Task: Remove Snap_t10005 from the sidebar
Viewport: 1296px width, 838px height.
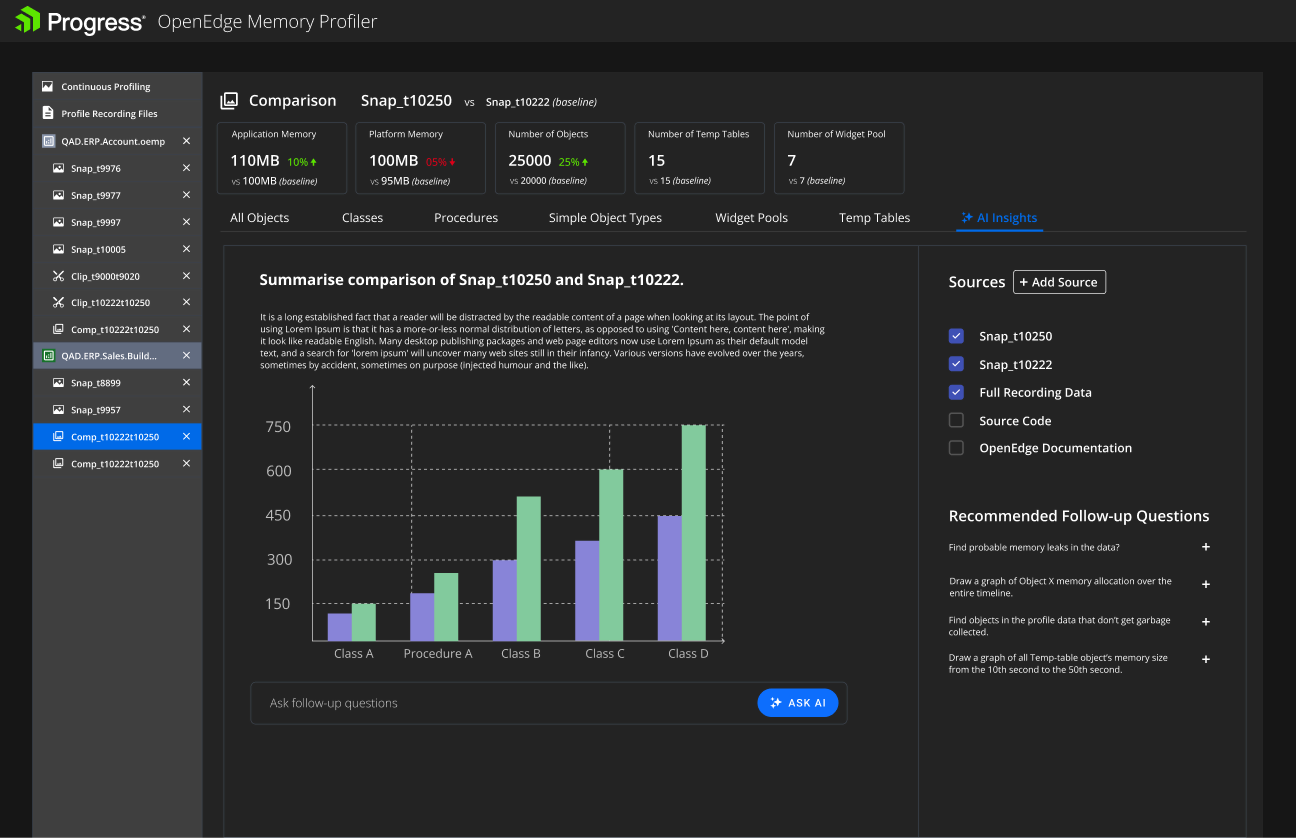Action: point(186,249)
